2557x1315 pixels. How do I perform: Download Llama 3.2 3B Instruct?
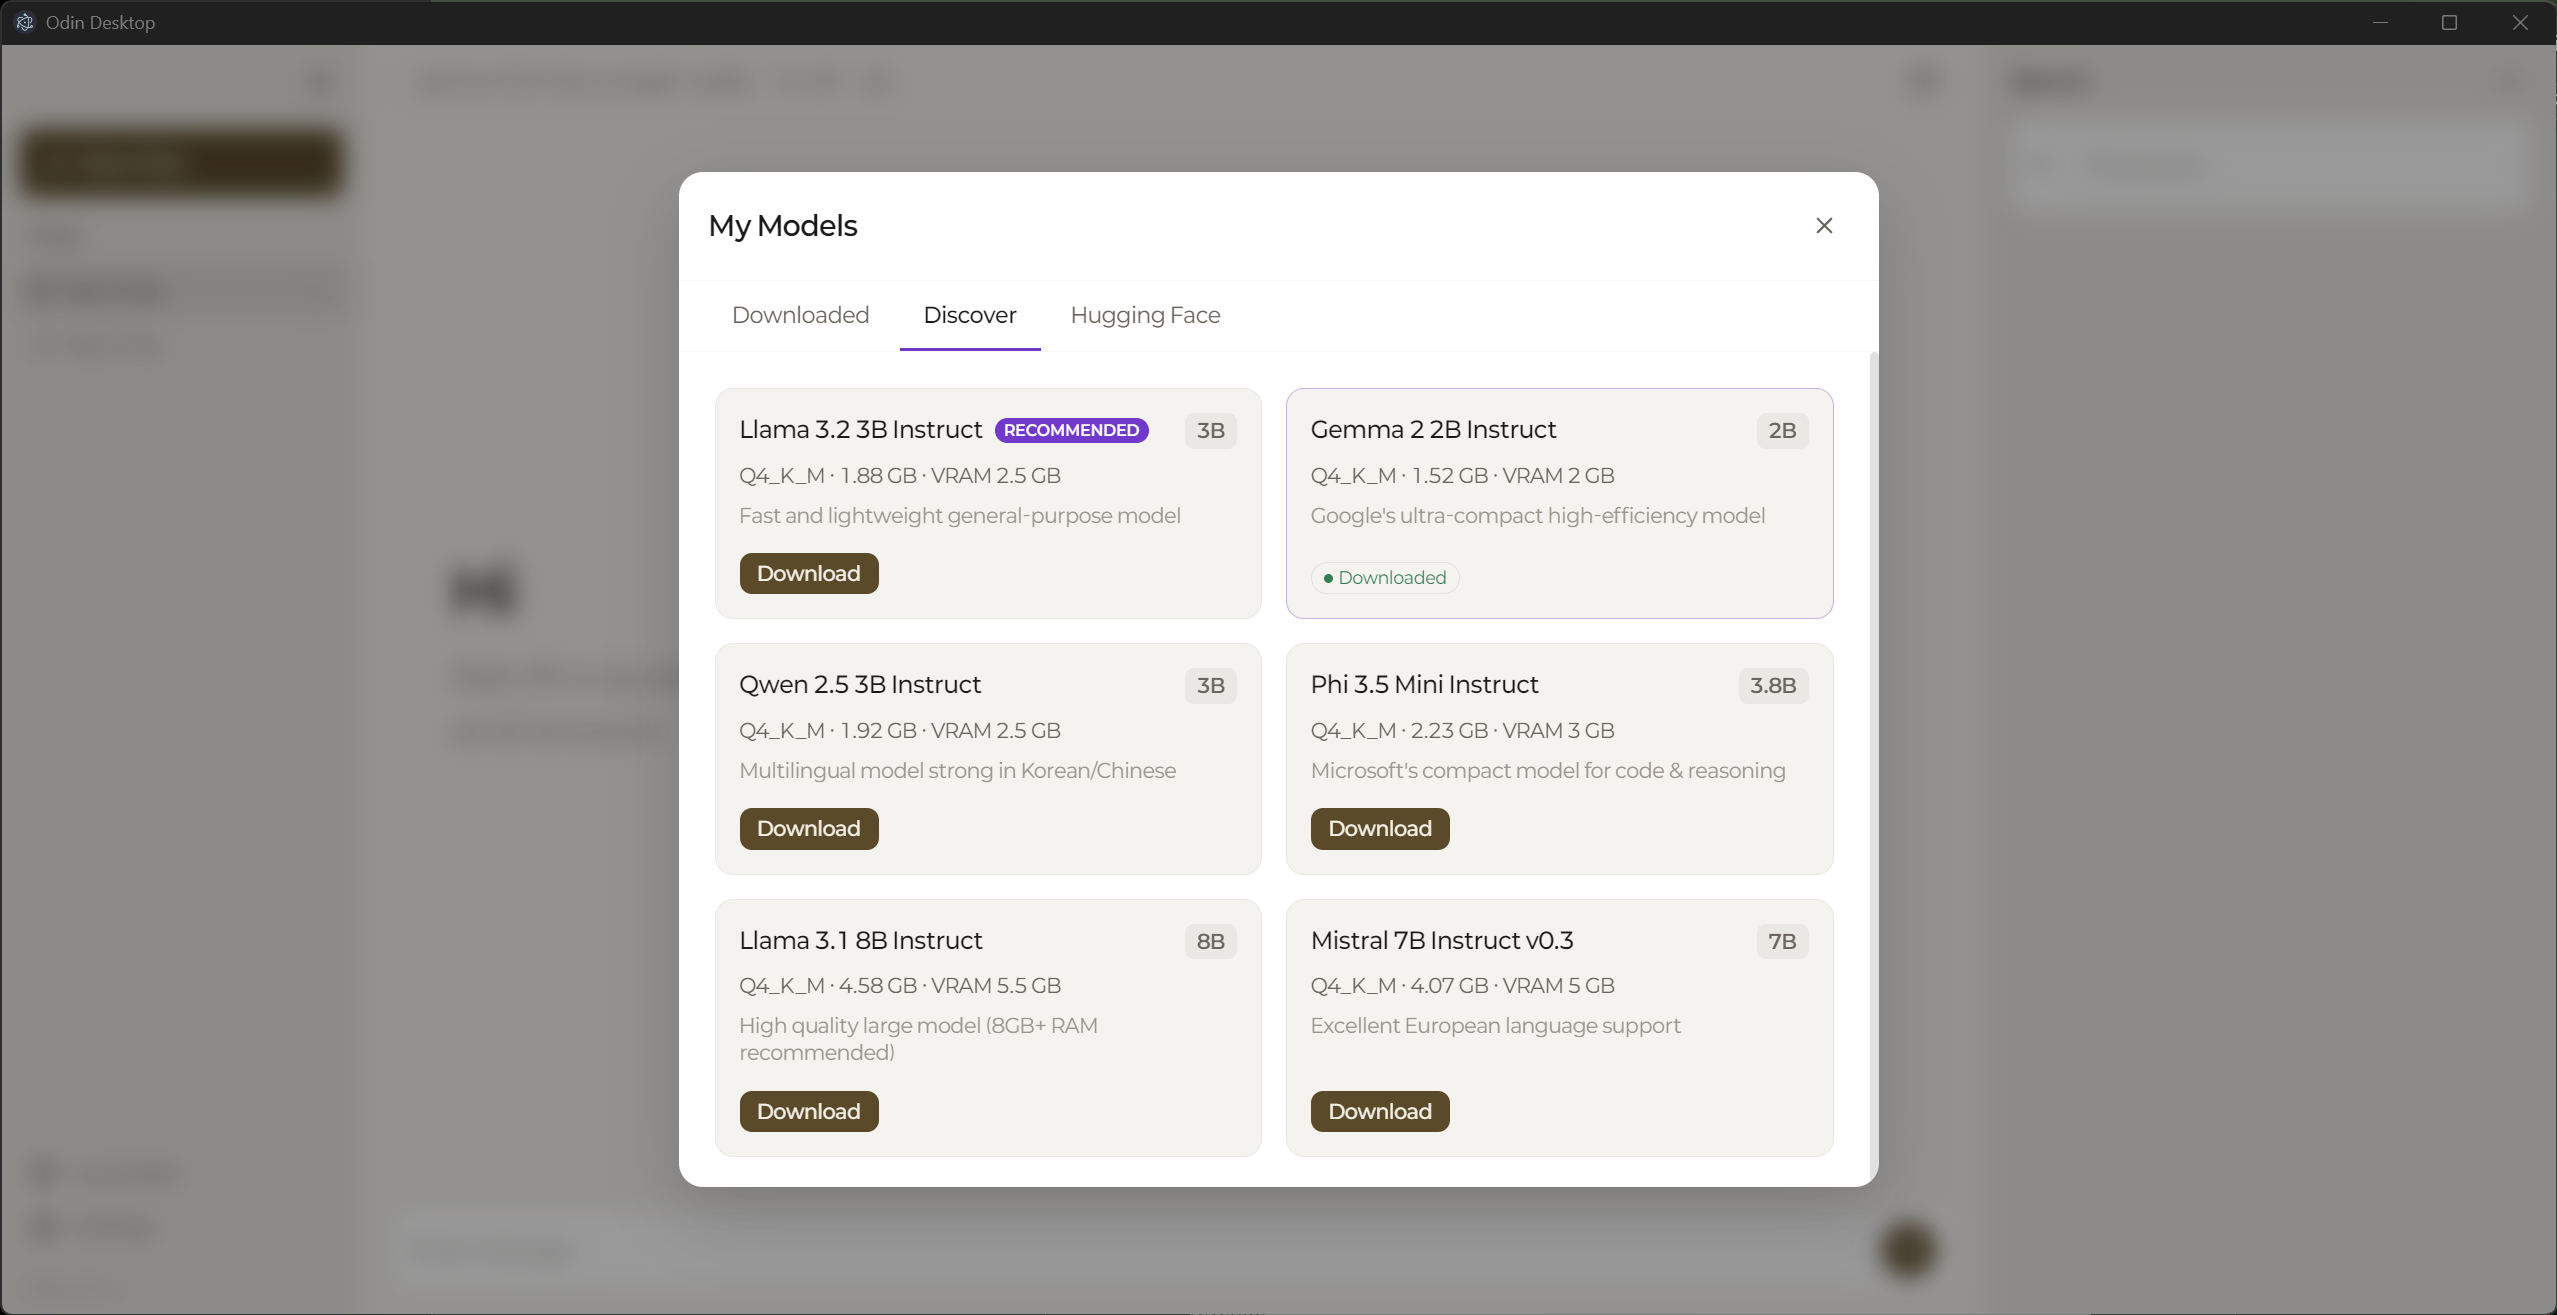coord(808,573)
